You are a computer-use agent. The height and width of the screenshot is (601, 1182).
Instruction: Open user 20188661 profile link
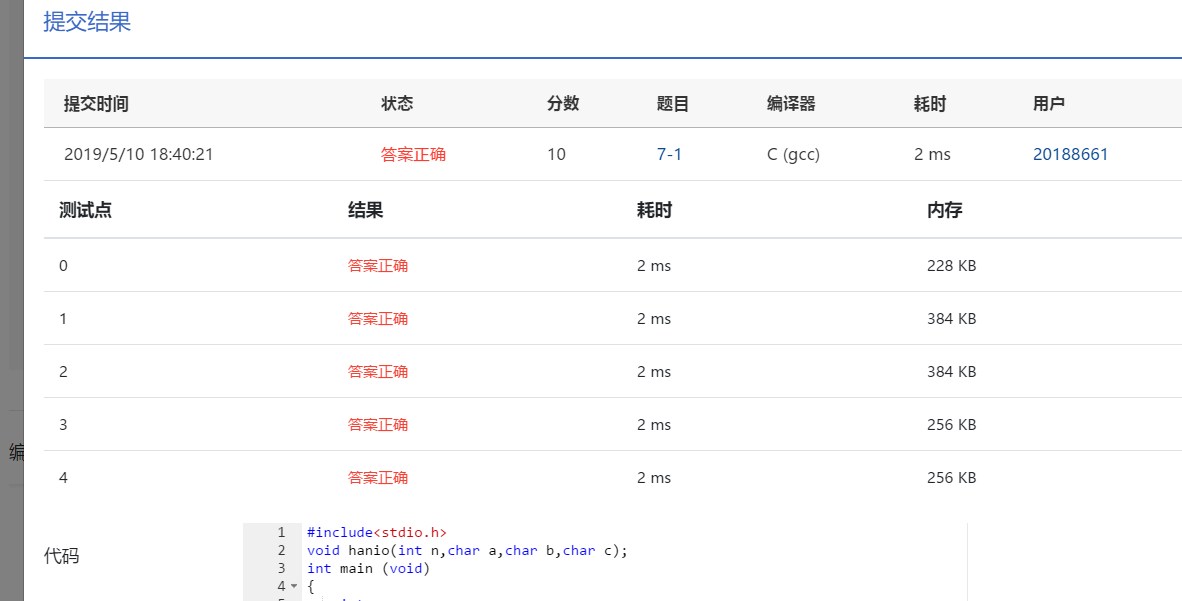coord(1070,154)
